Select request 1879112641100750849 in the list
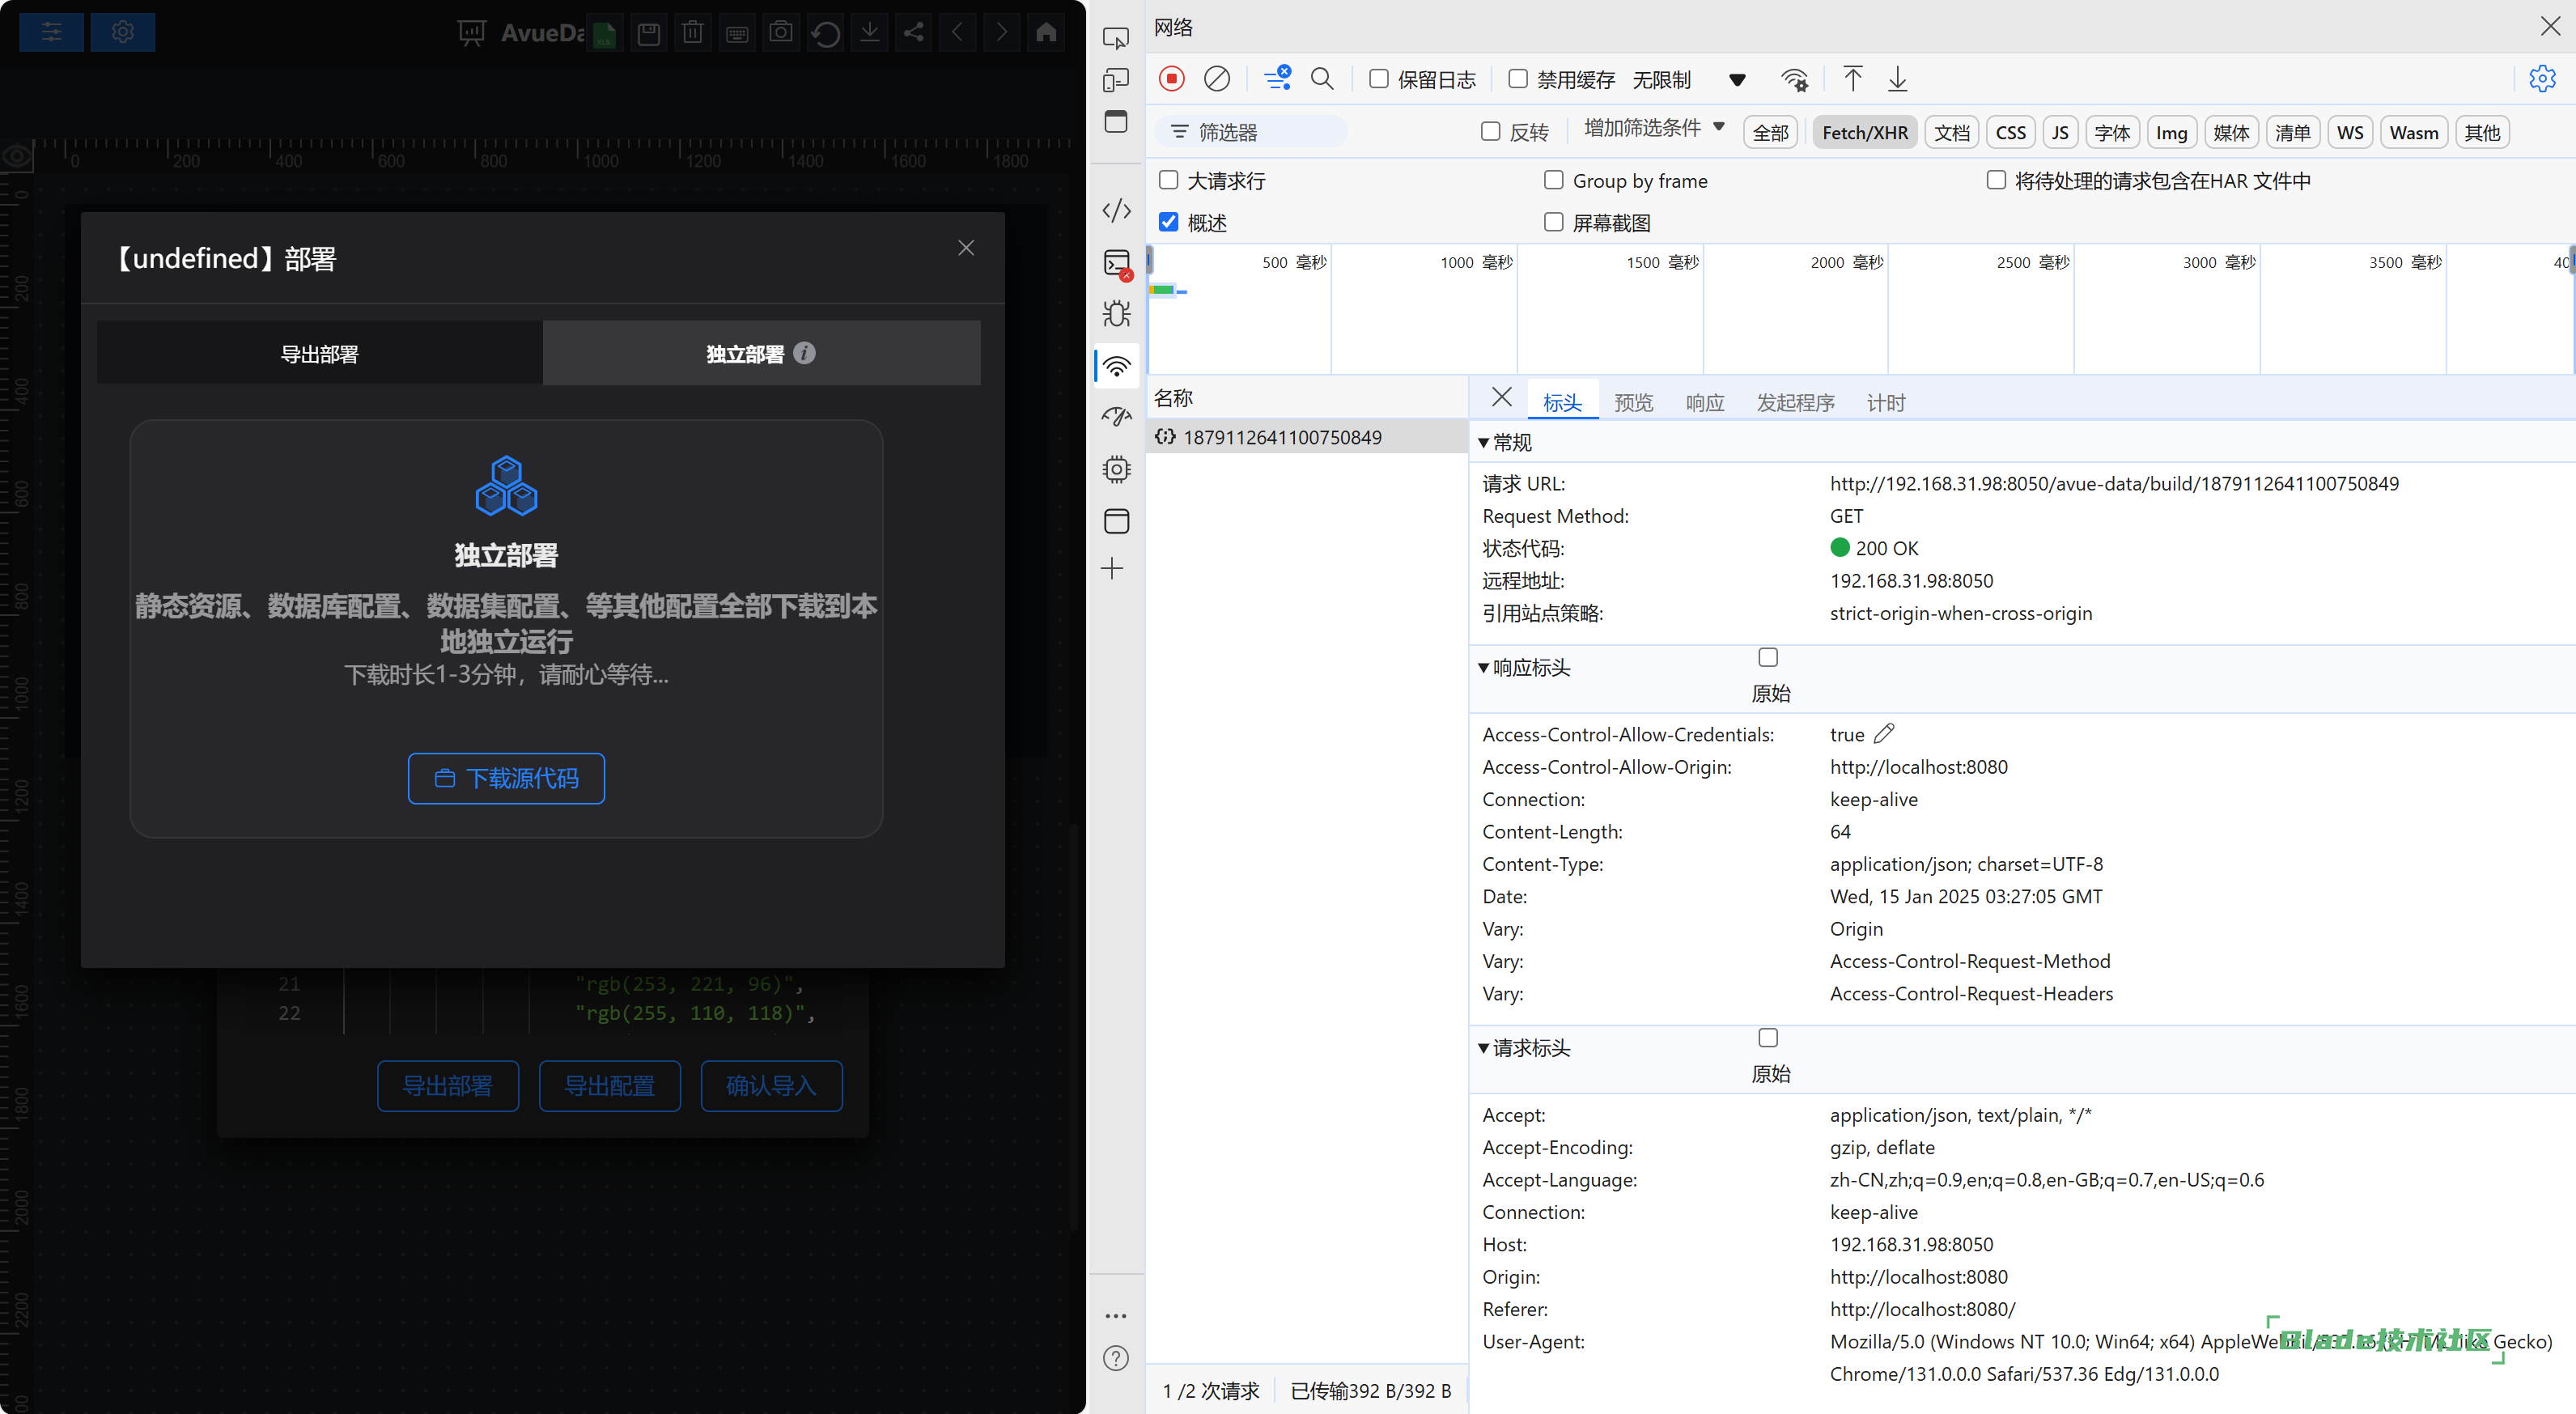2576x1414 pixels. pyautogui.click(x=1306, y=437)
